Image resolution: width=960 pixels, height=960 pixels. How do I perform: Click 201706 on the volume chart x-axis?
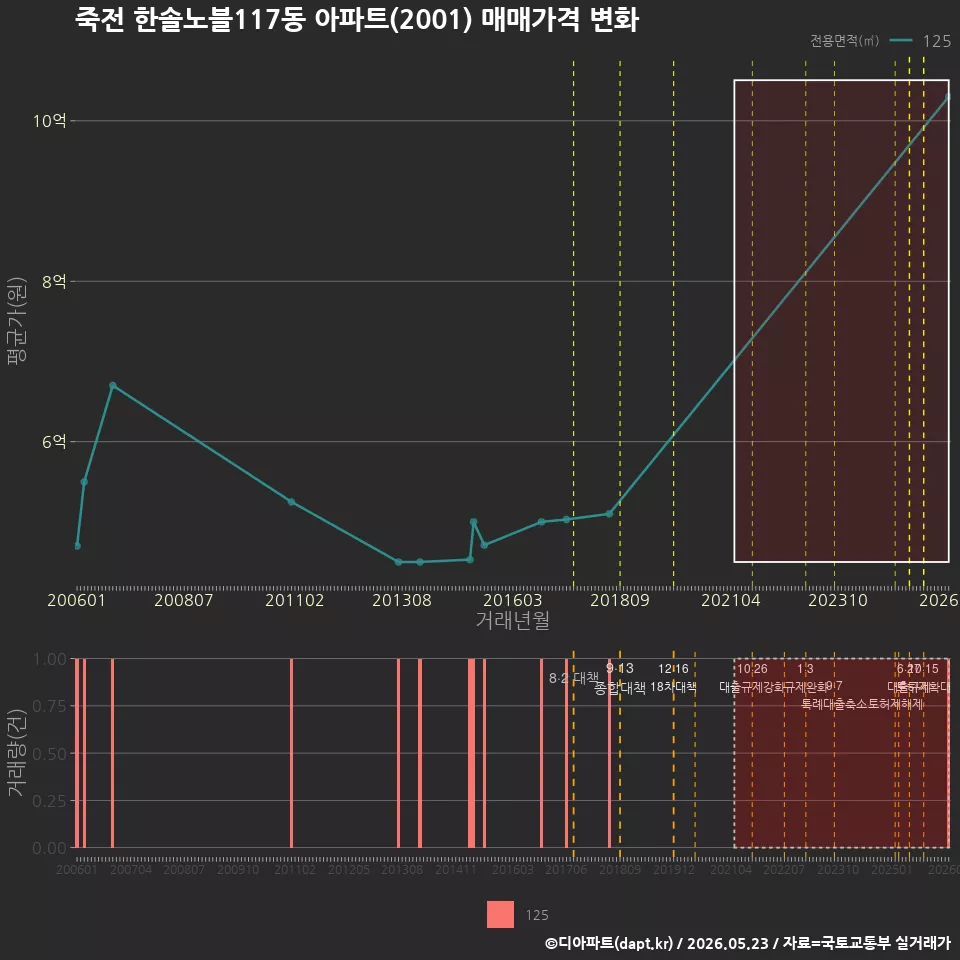566,869
